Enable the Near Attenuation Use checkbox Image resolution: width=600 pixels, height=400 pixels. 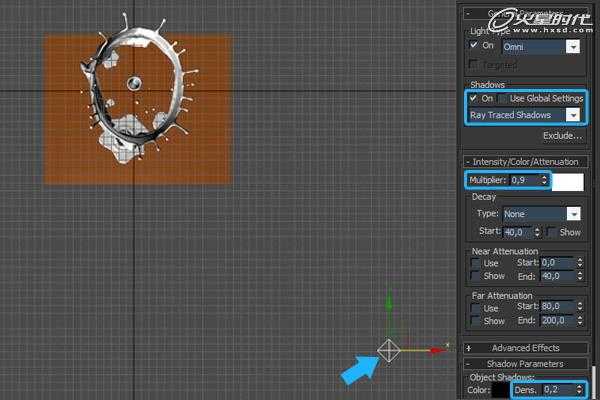(x=476, y=263)
